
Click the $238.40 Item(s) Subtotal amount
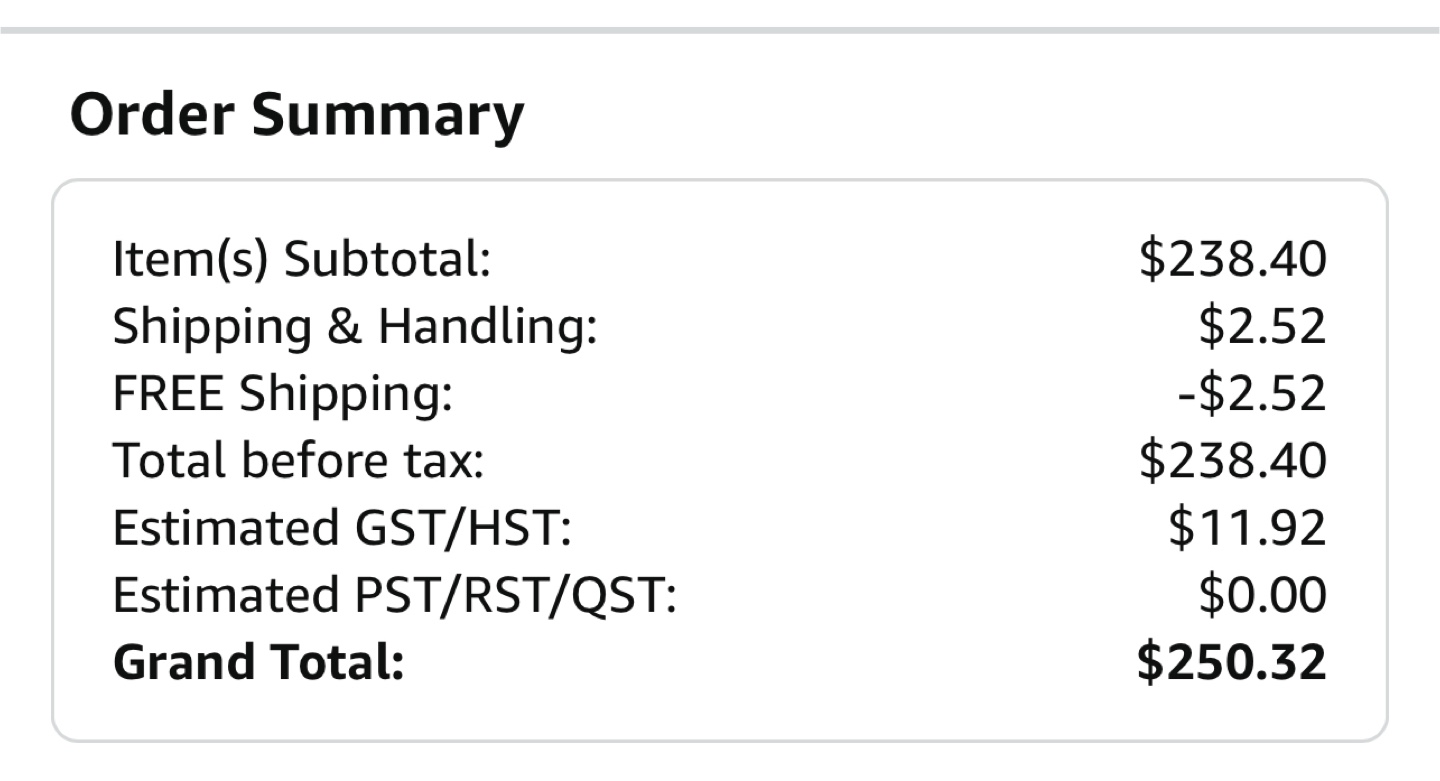coord(1232,260)
